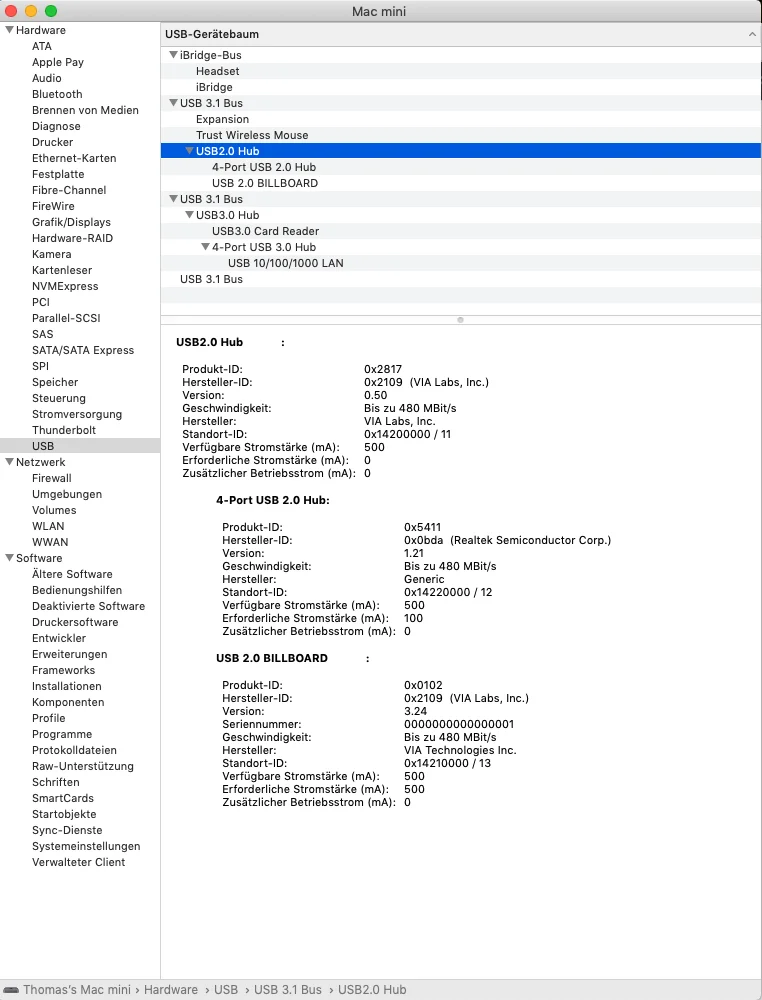This screenshot has width=762, height=1000.
Task: Select ATA in the sidebar
Action: click(x=42, y=46)
